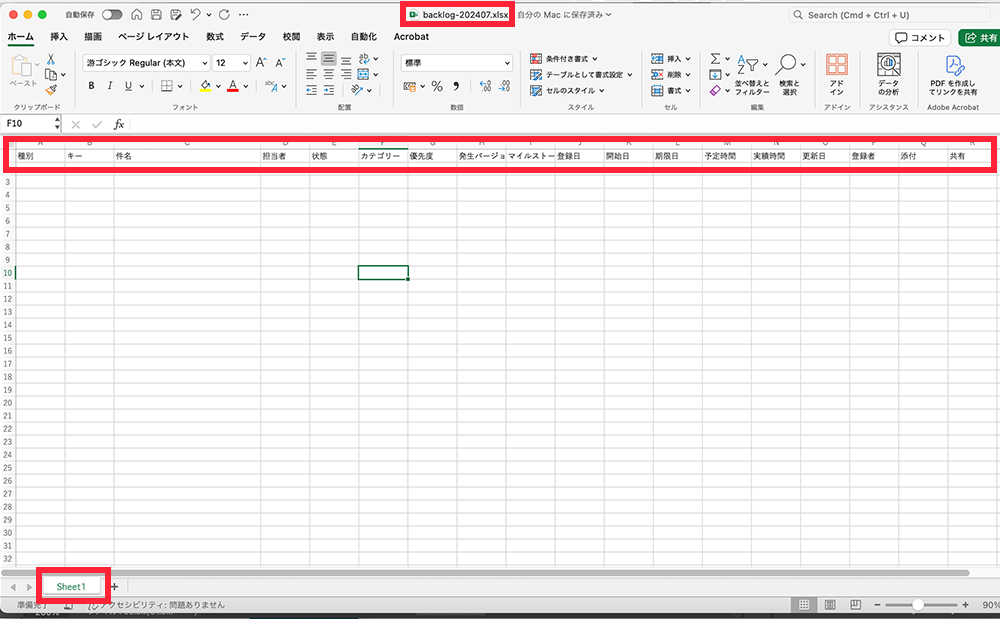
Task: Click the wrap text icon
Action: click(x=364, y=59)
